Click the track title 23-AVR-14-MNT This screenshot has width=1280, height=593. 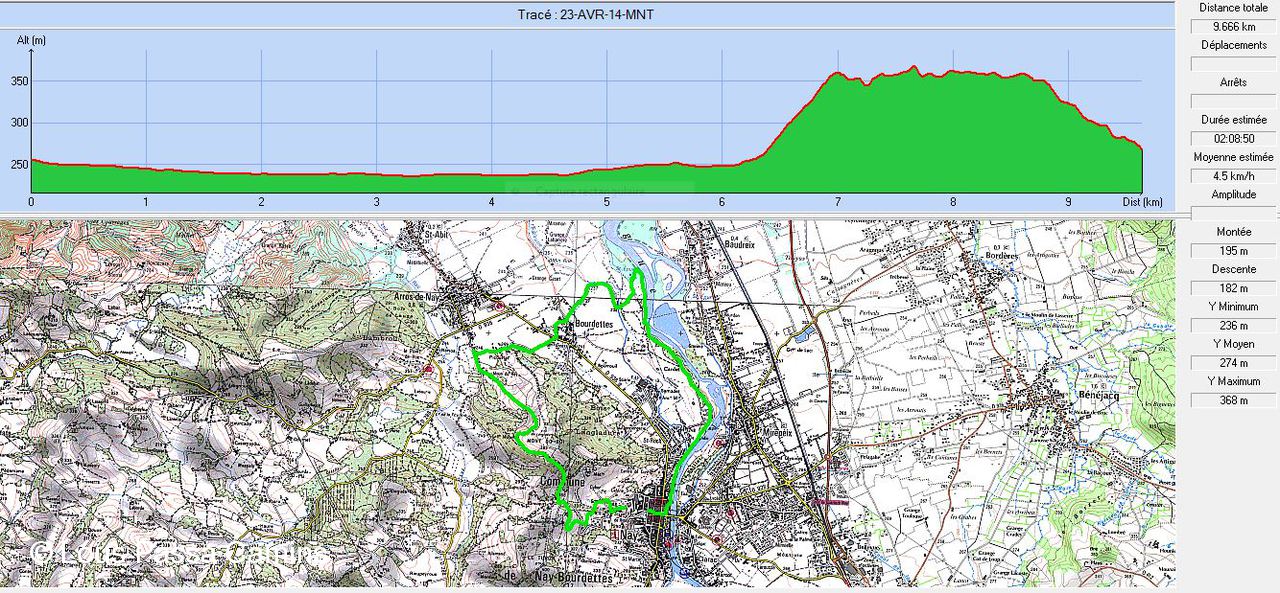point(586,14)
